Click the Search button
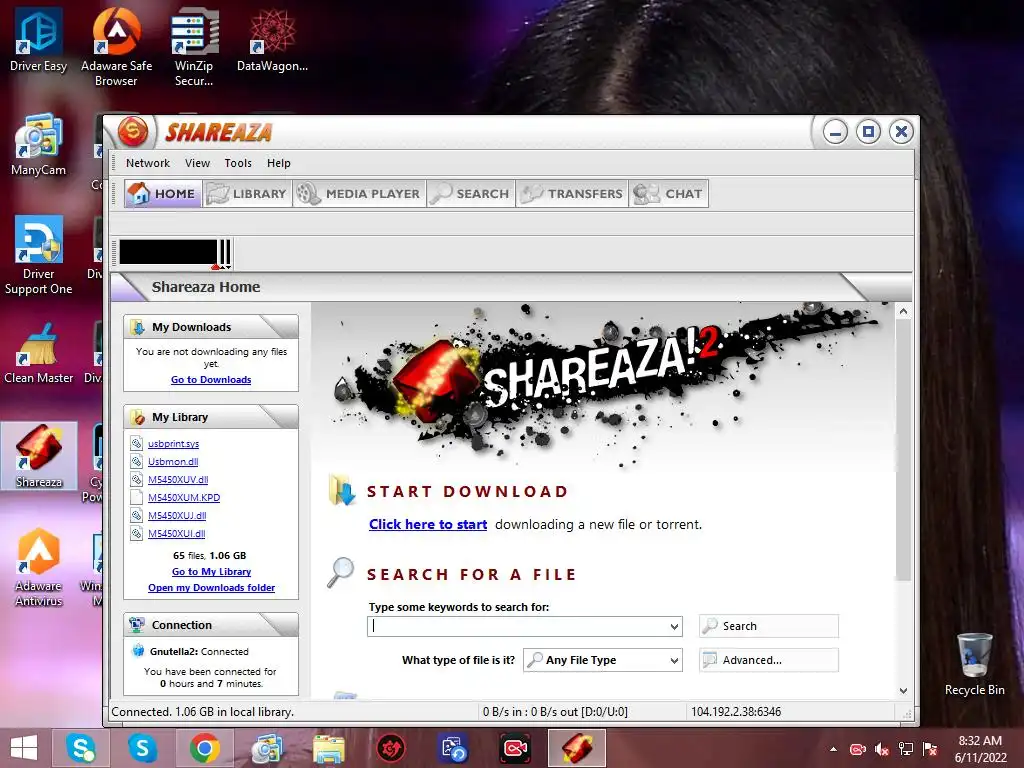Viewport: 1024px width, 768px height. click(769, 626)
